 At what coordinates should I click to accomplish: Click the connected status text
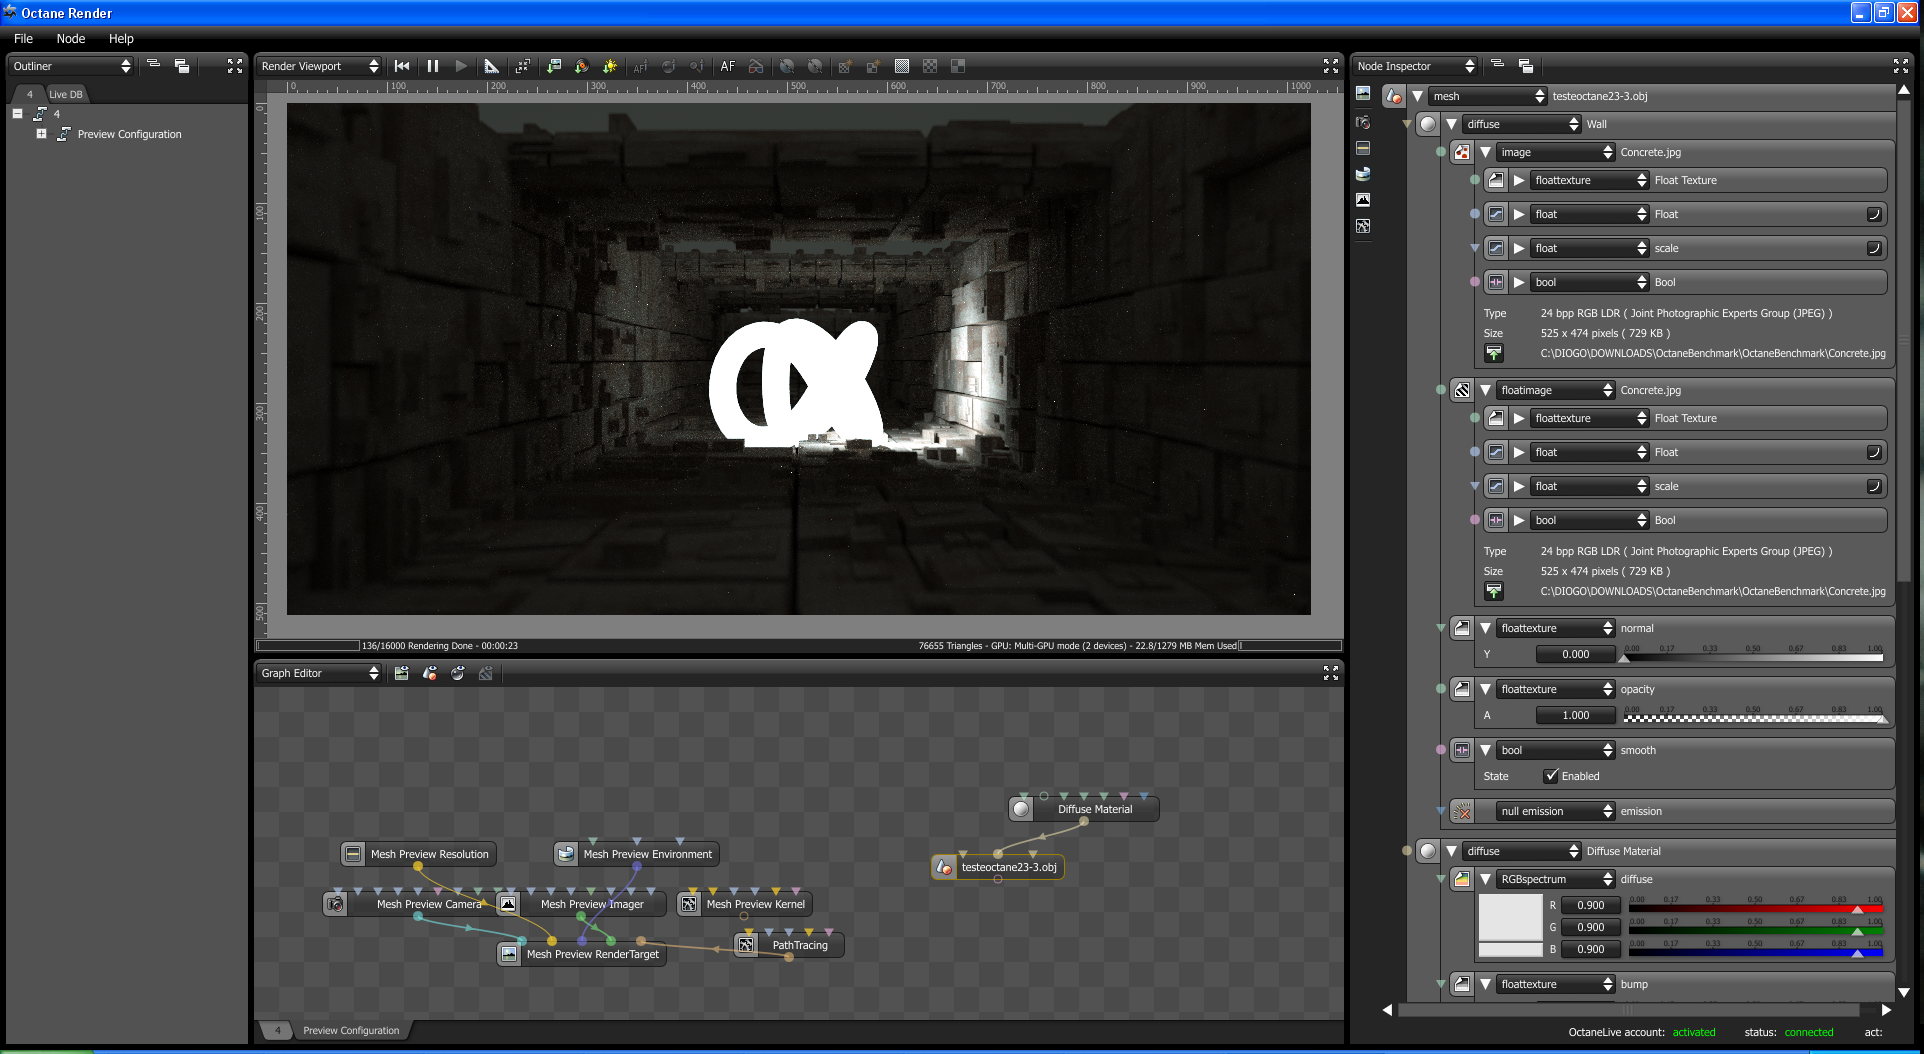point(1809,1032)
